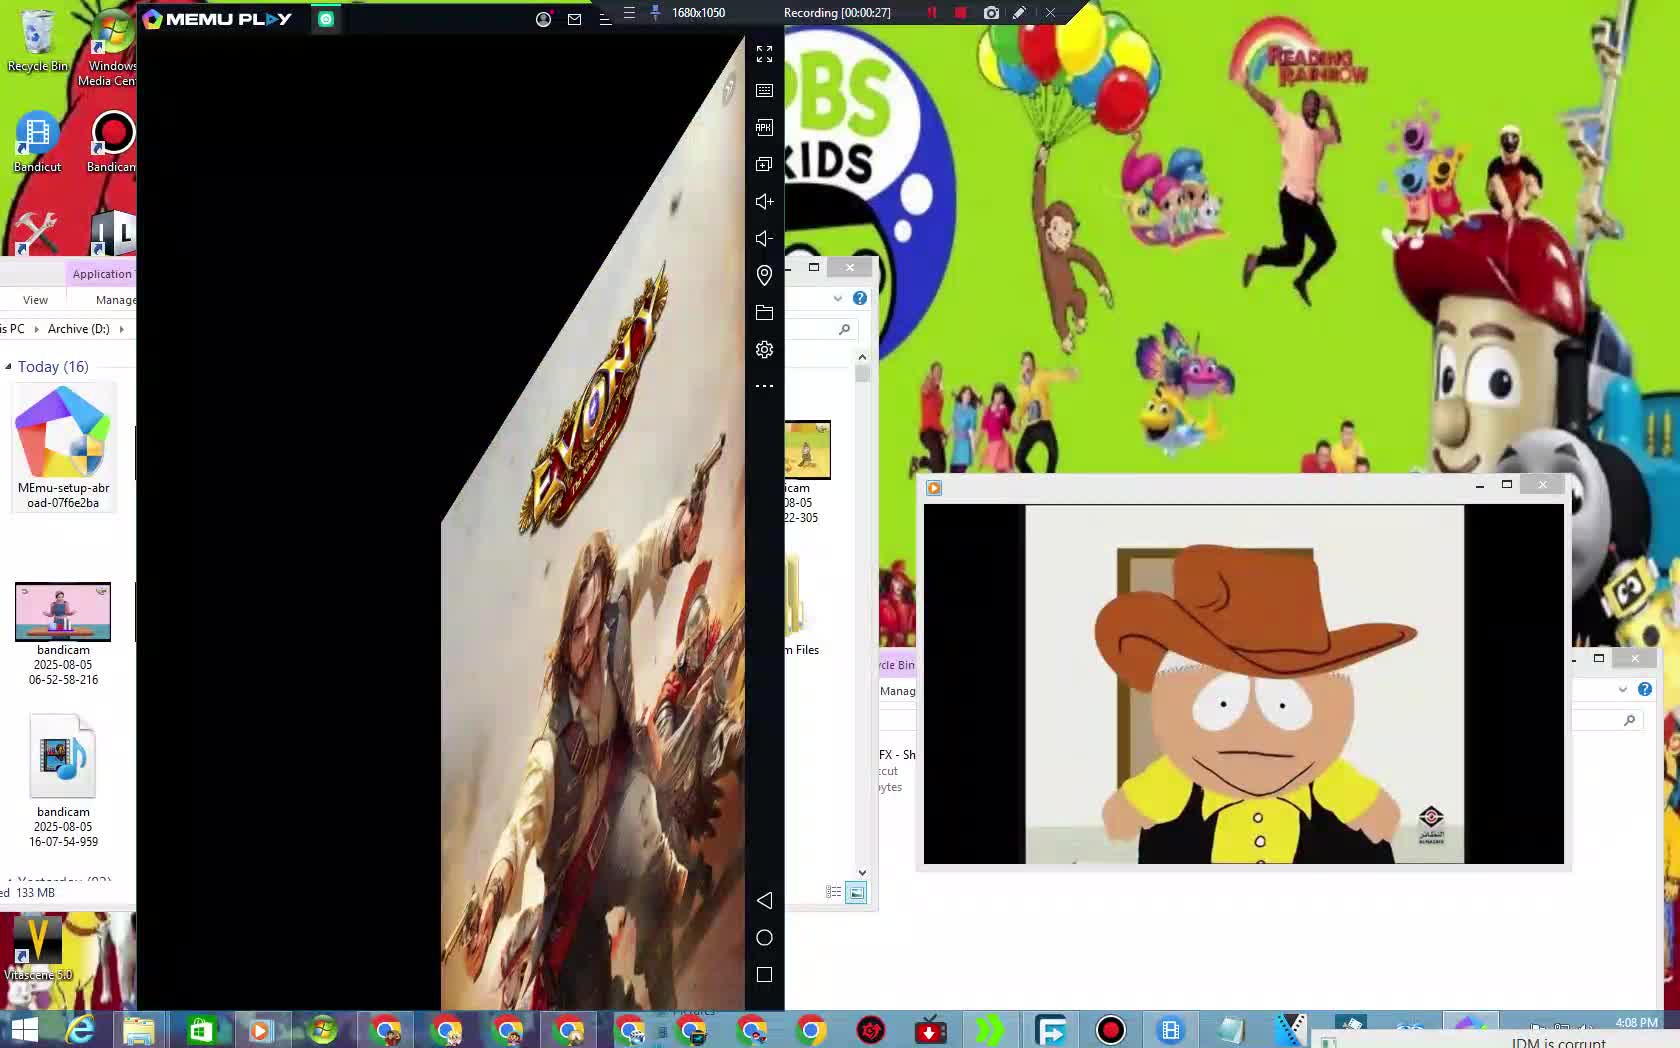
Task: Lower volume with MEmu volume down icon
Action: tap(764, 238)
